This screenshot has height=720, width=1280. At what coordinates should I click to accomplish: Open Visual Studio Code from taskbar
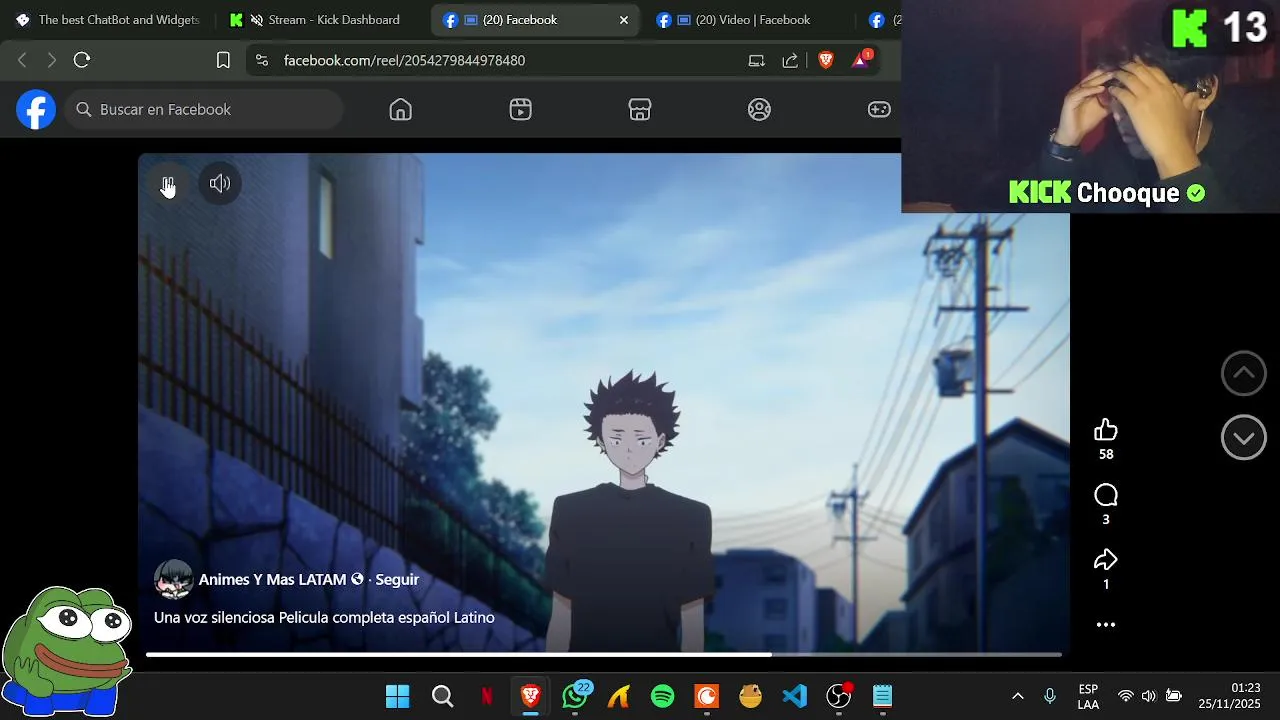[795, 696]
